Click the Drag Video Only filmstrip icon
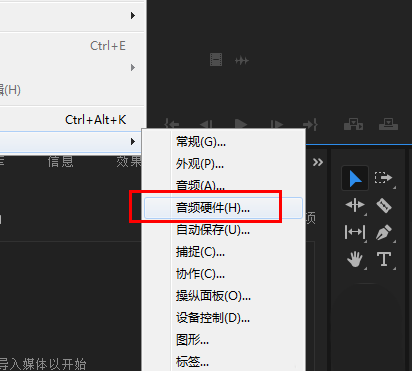This screenshot has width=412, height=371. tap(216, 60)
